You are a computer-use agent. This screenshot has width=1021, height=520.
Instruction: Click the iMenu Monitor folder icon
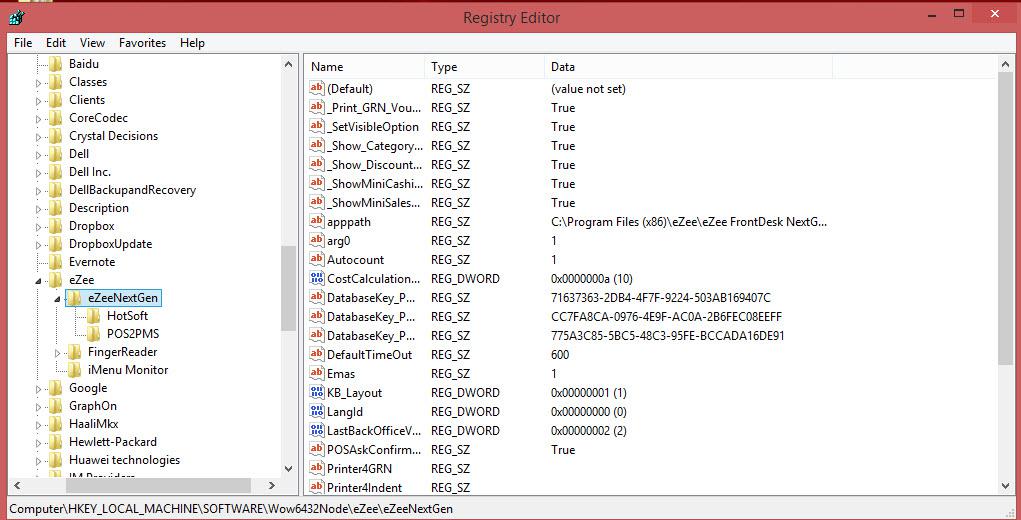[x=75, y=370]
